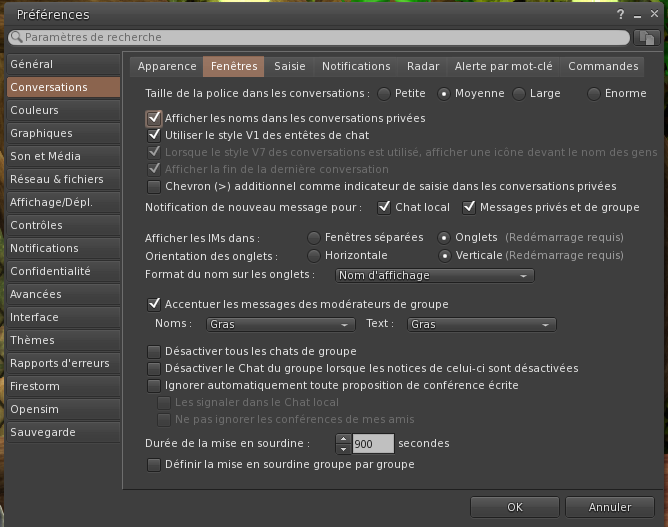Open the 'Alerte par mot-clé' tab
This screenshot has width=668, height=527.
pyautogui.click(x=503, y=67)
